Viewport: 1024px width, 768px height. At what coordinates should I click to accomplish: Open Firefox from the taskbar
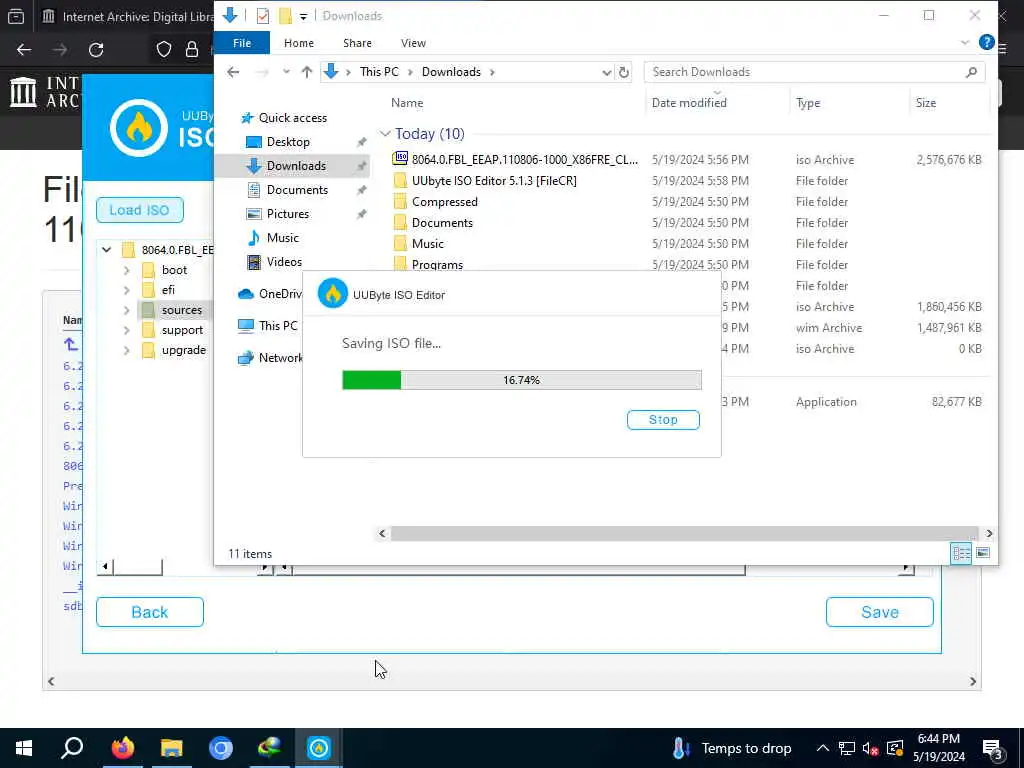tap(122, 748)
